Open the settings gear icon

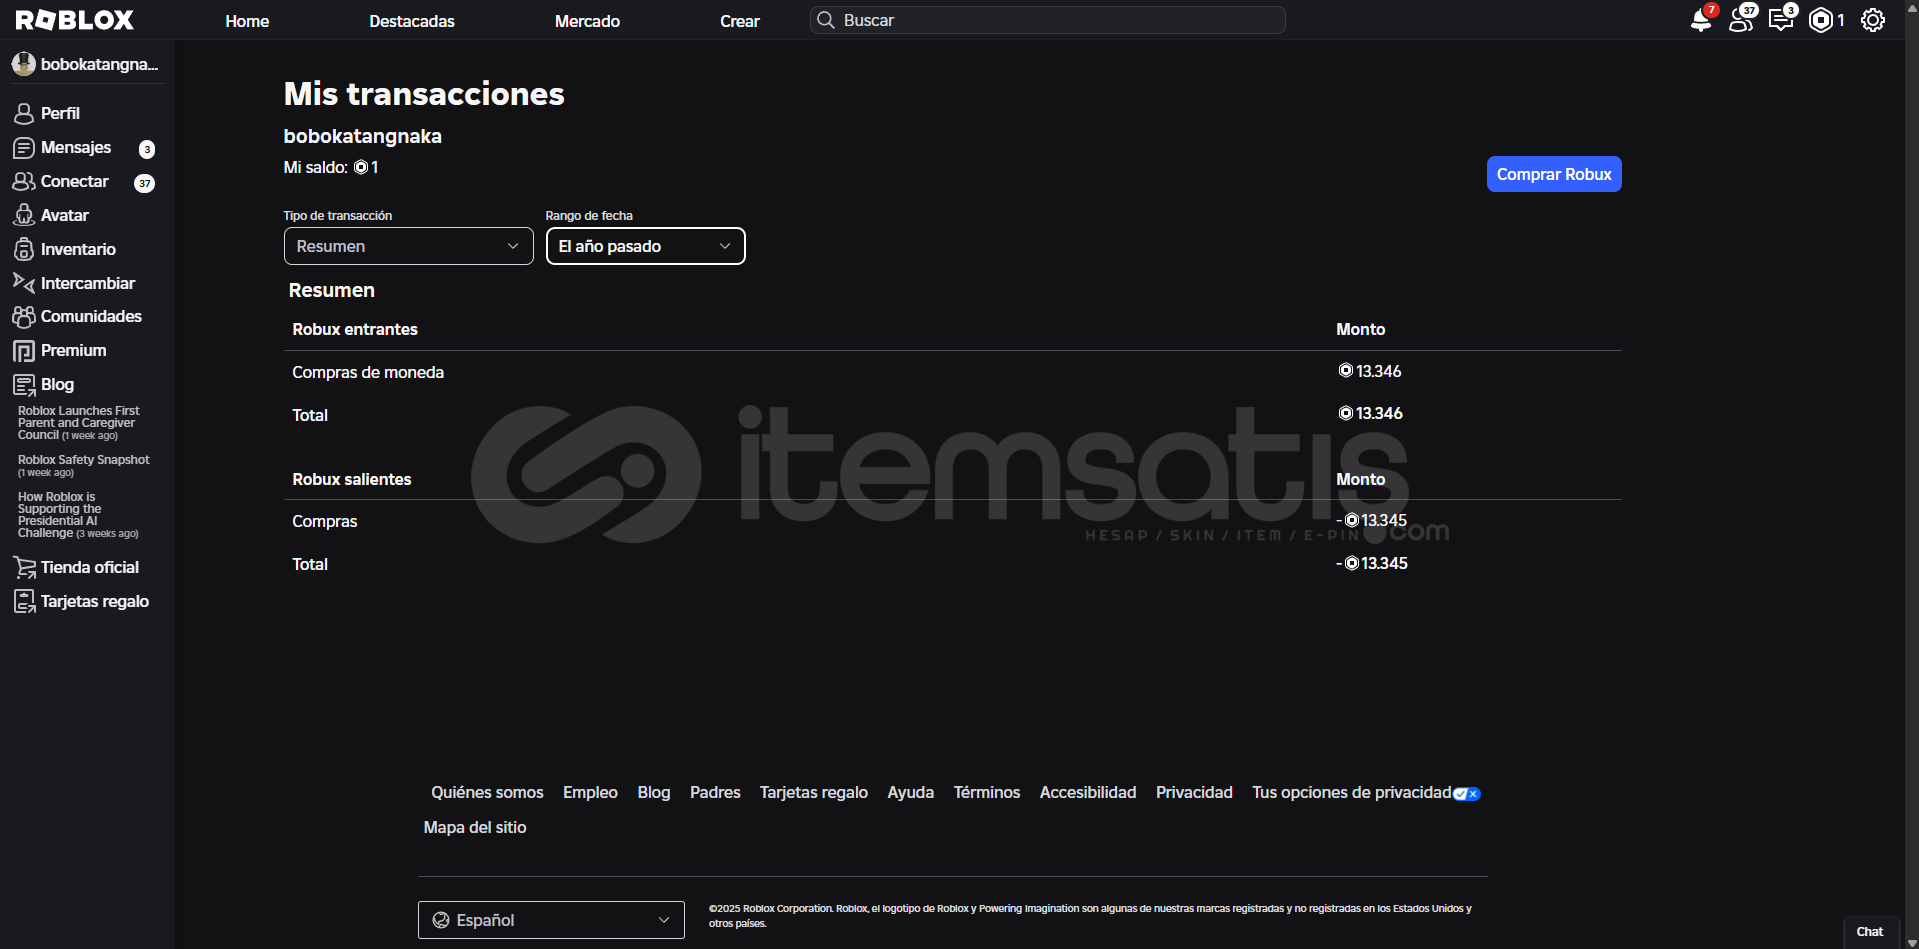pyautogui.click(x=1873, y=20)
